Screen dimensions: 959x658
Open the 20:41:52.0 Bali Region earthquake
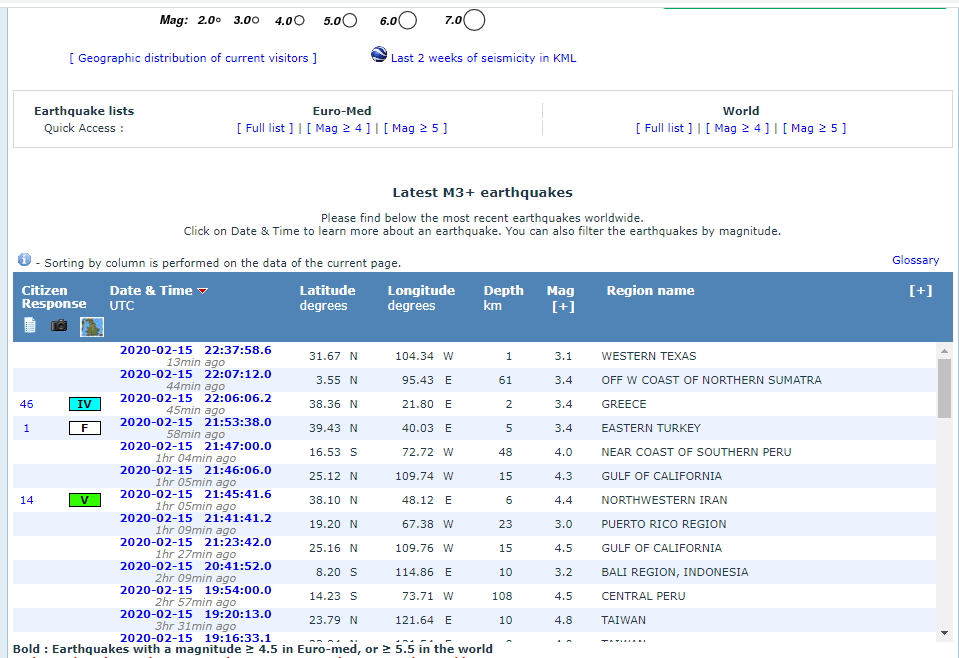coord(196,566)
